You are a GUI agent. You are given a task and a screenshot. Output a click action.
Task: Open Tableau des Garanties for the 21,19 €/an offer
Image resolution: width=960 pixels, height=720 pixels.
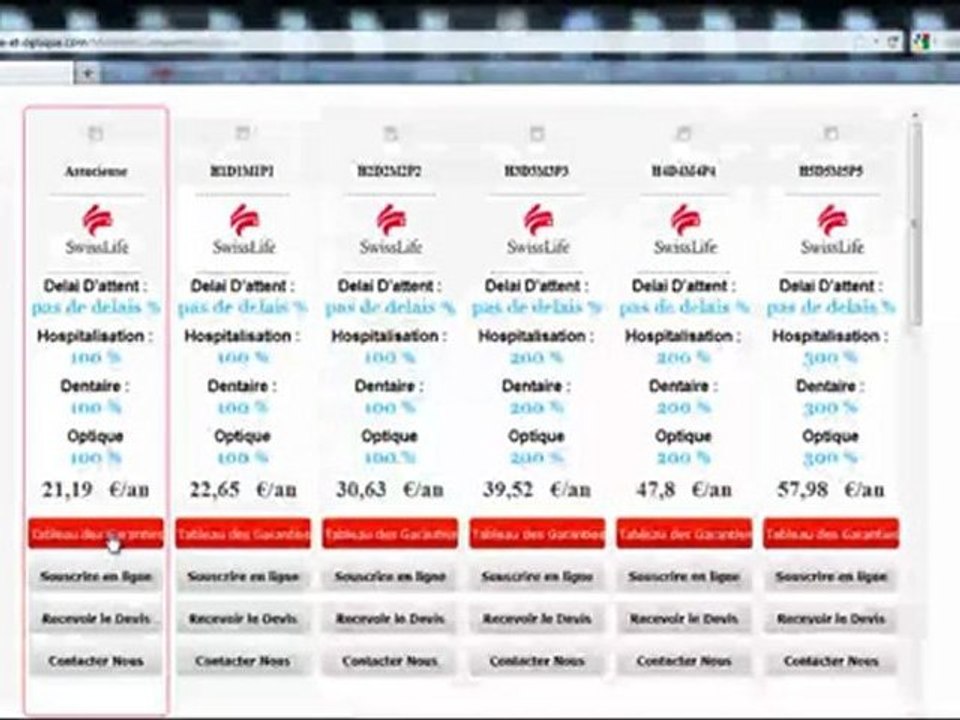click(x=96, y=533)
